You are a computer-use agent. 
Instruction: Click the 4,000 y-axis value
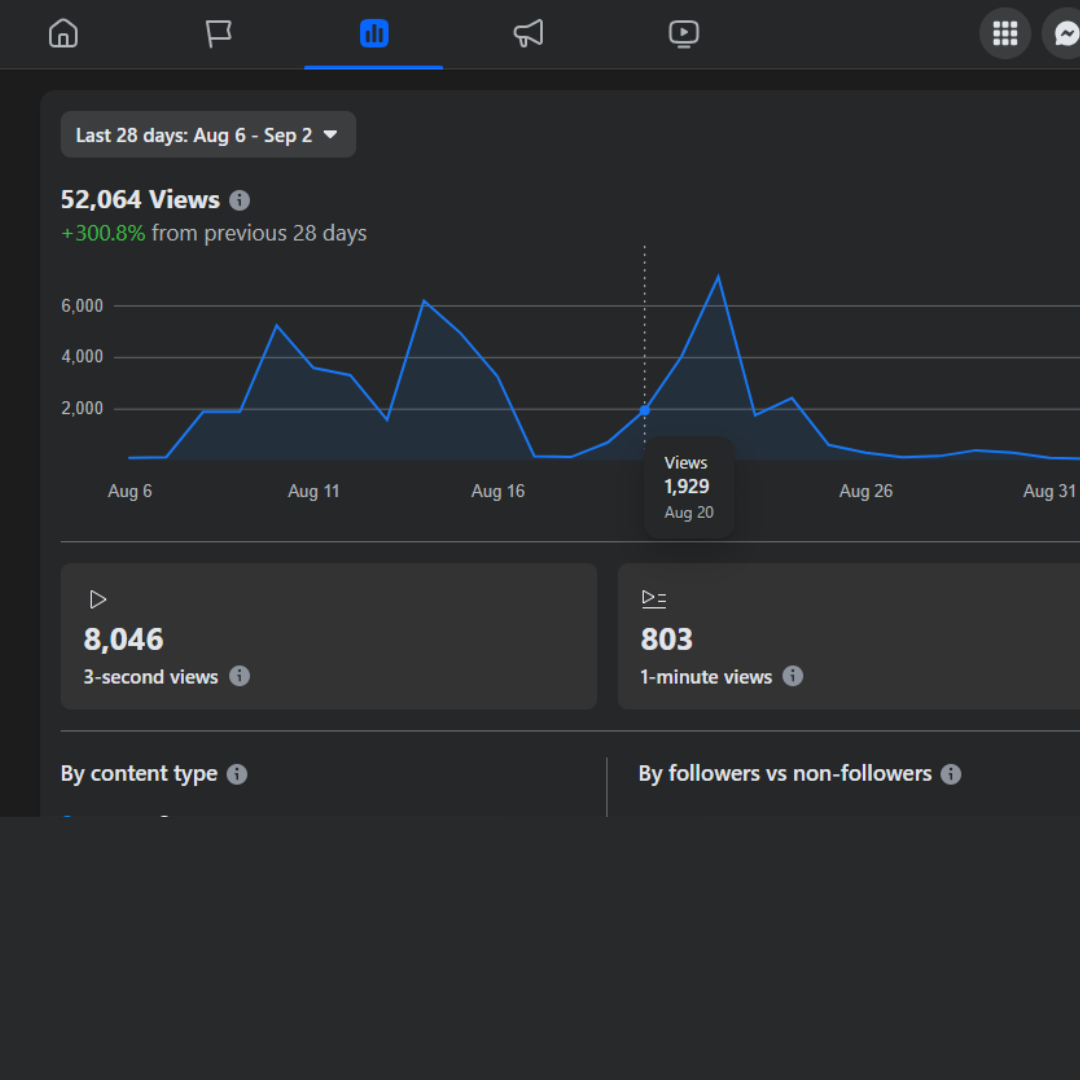(82, 357)
